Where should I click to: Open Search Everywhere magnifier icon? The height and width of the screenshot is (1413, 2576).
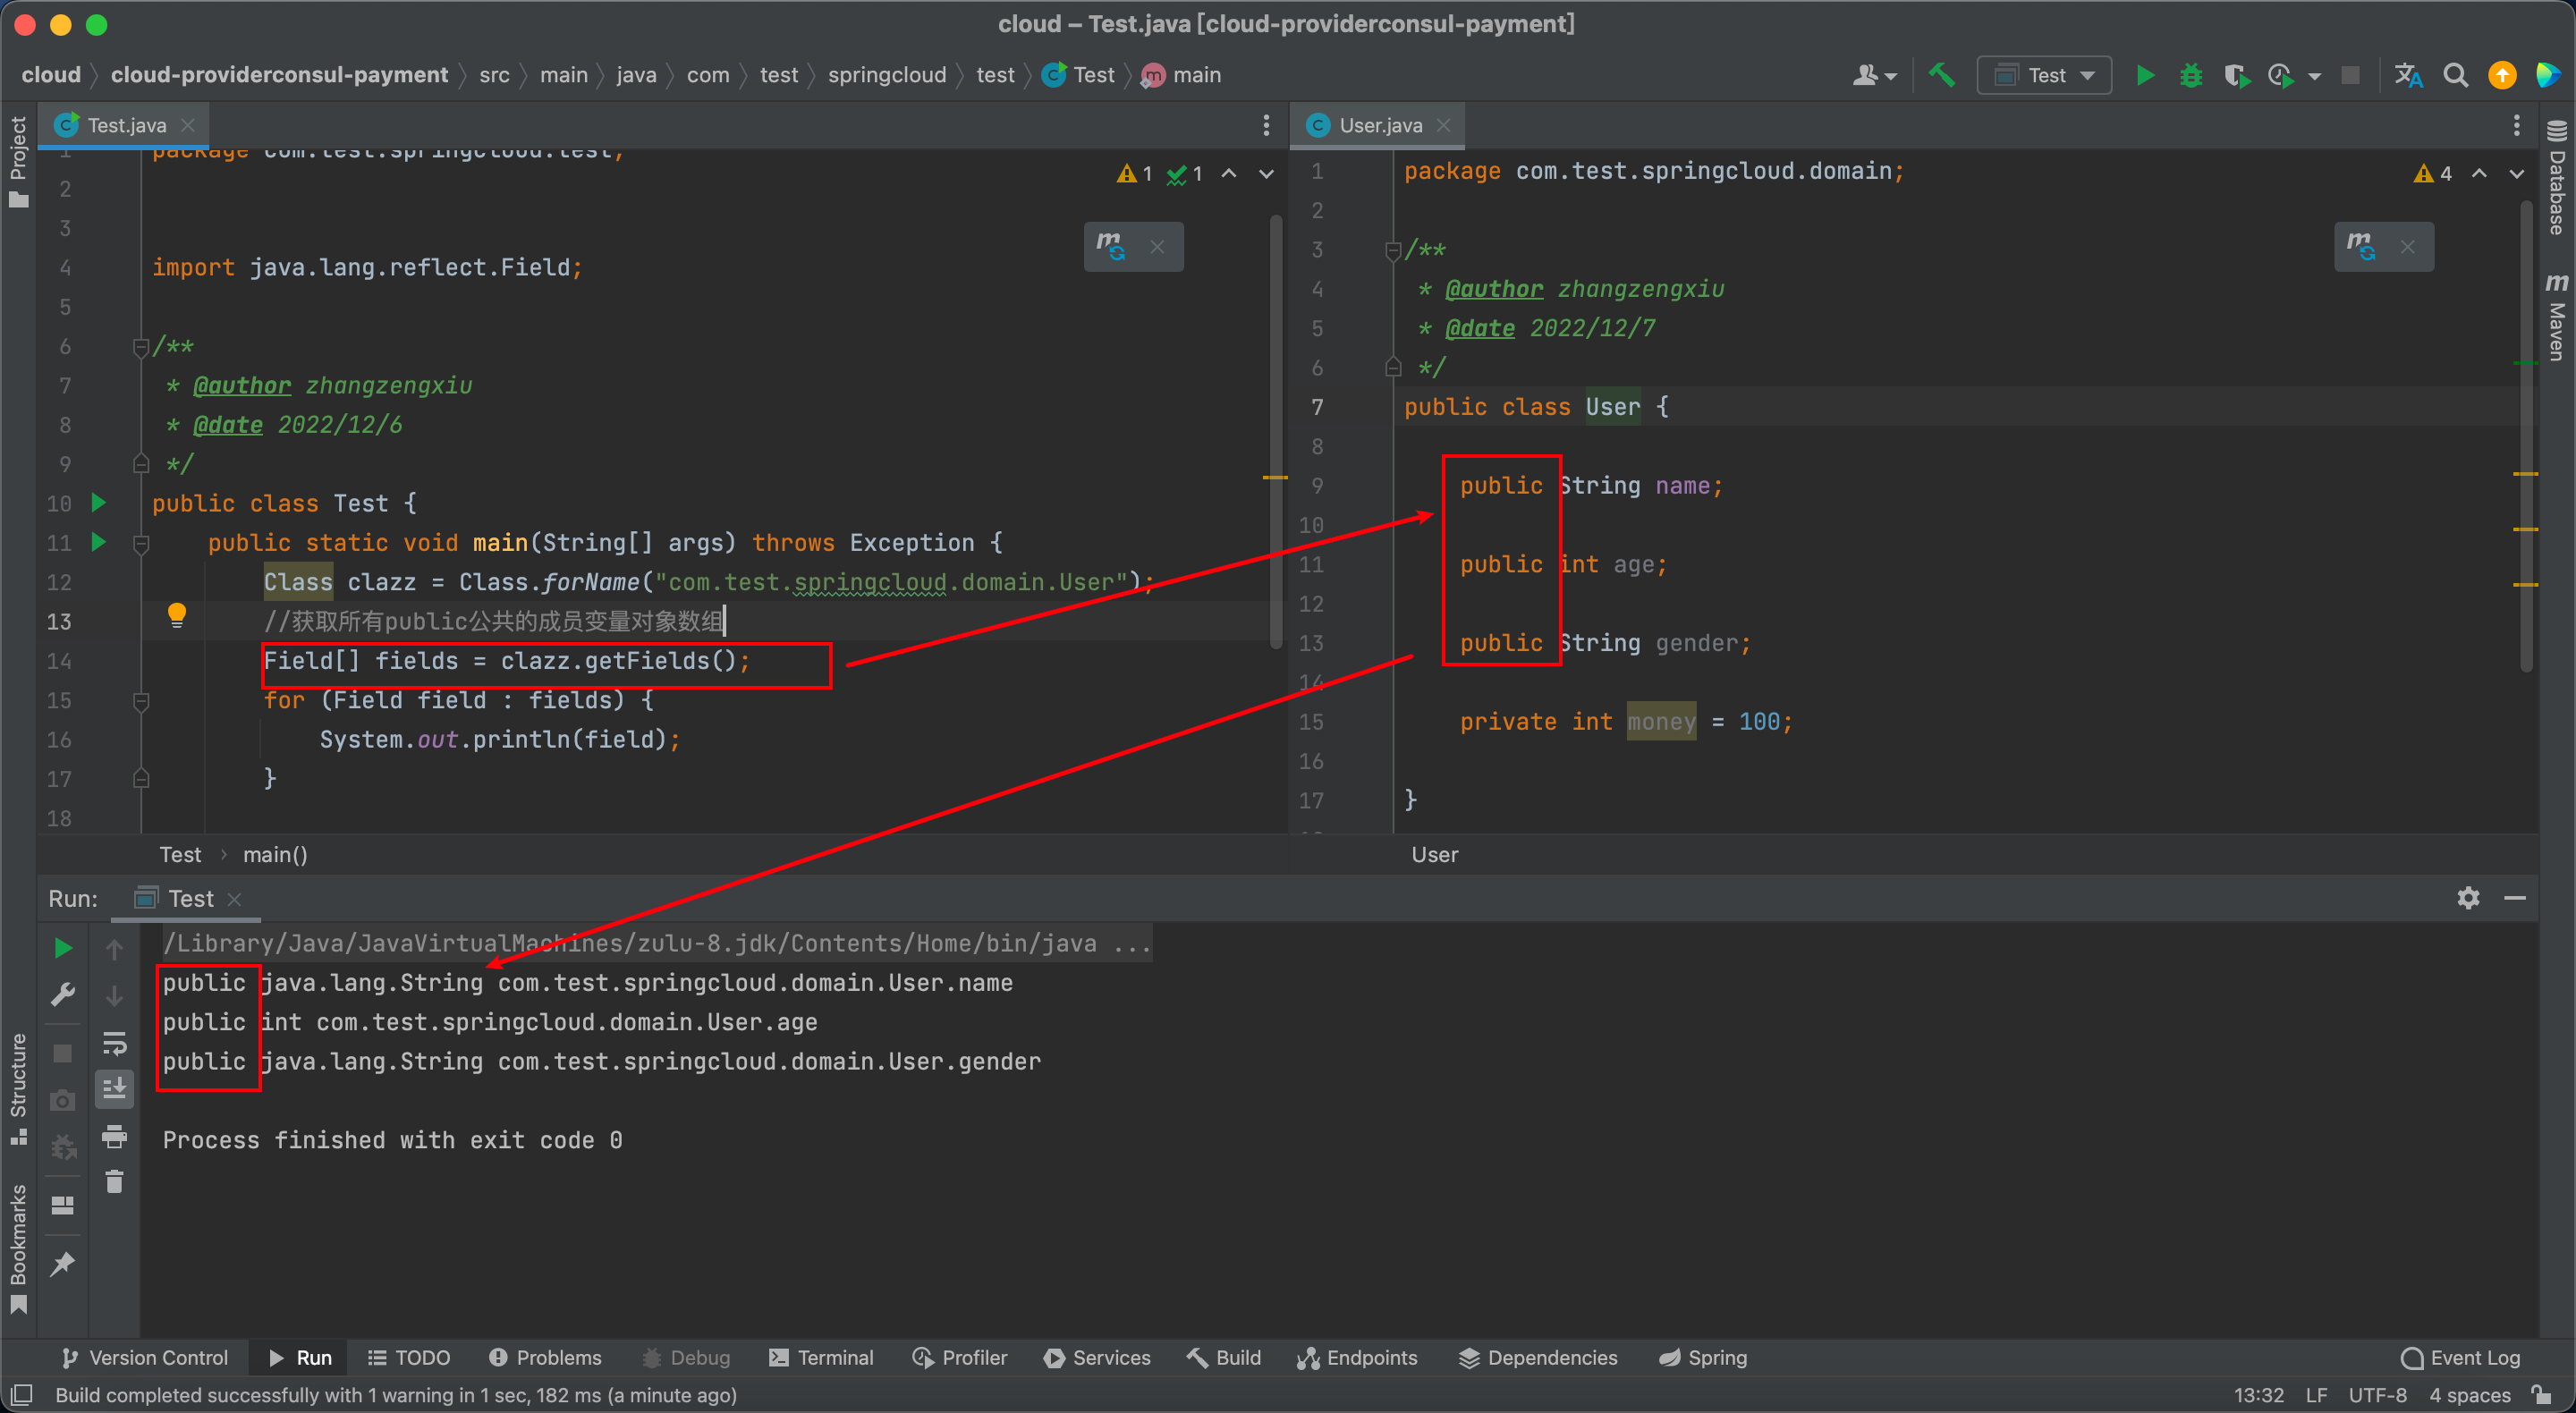point(2455,76)
